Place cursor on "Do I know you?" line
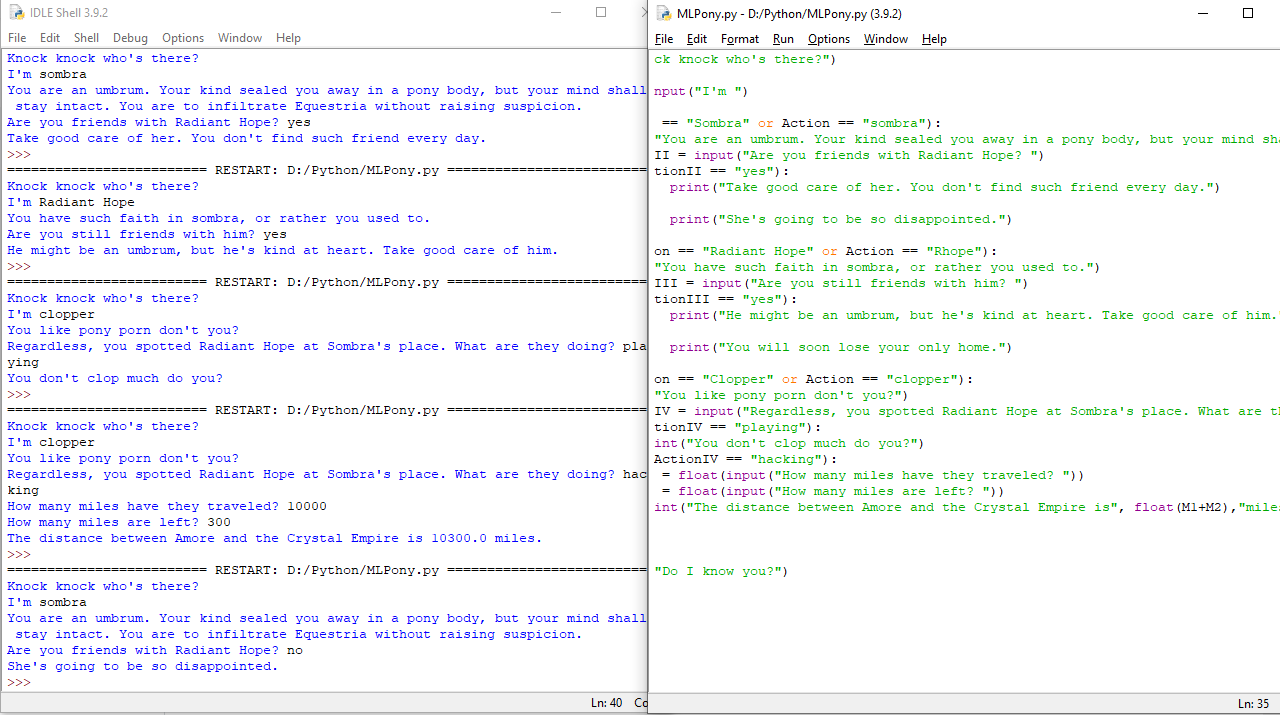 point(720,572)
